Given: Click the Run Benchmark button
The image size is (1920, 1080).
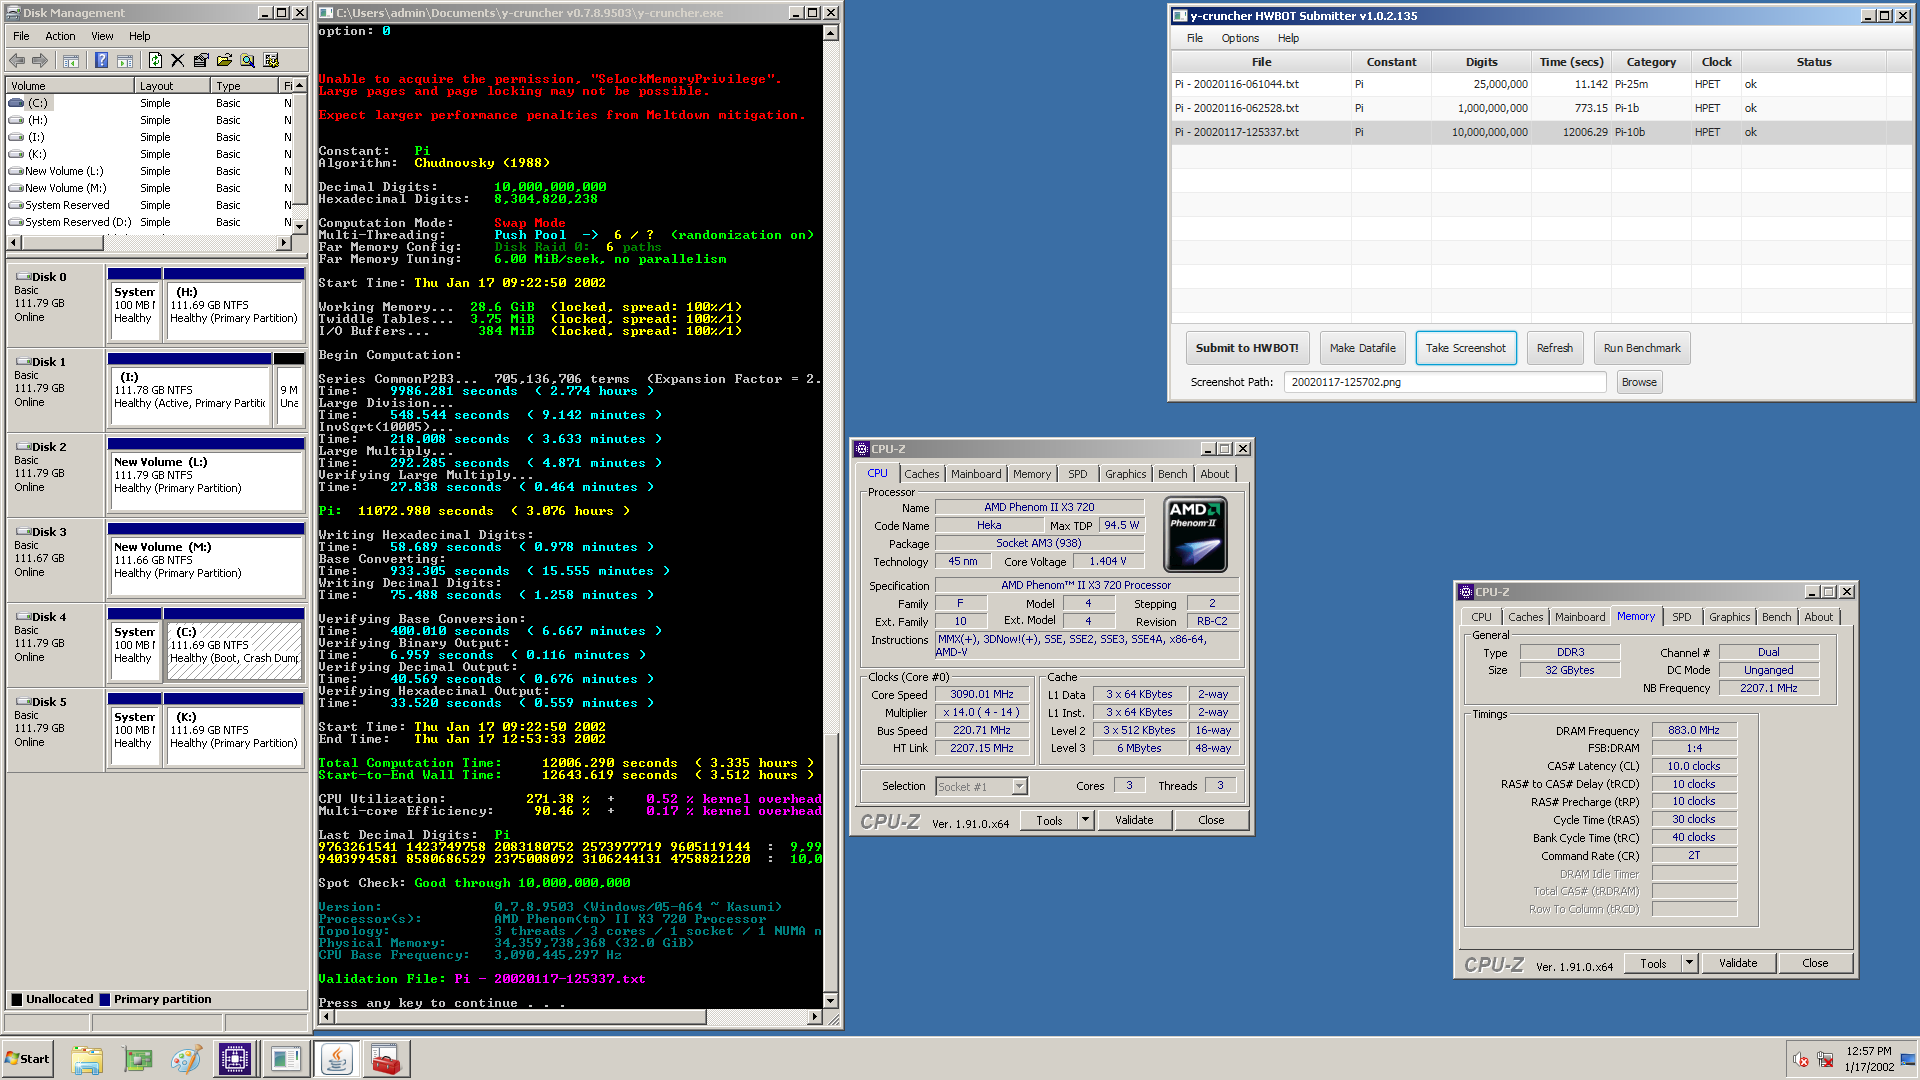Looking at the screenshot, I should coord(1641,348).
